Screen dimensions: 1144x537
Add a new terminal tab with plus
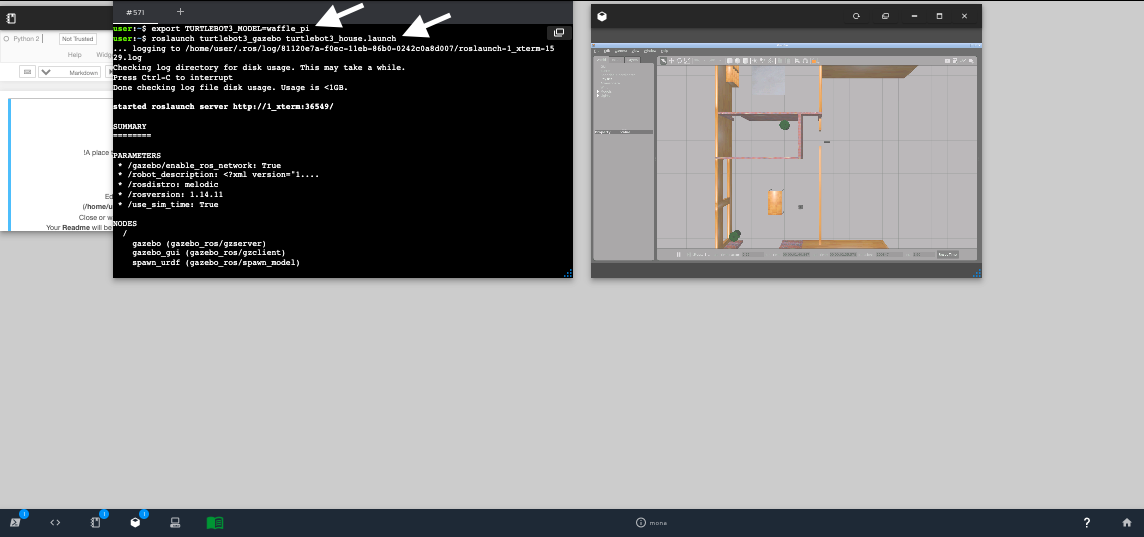tap(180, 12)
